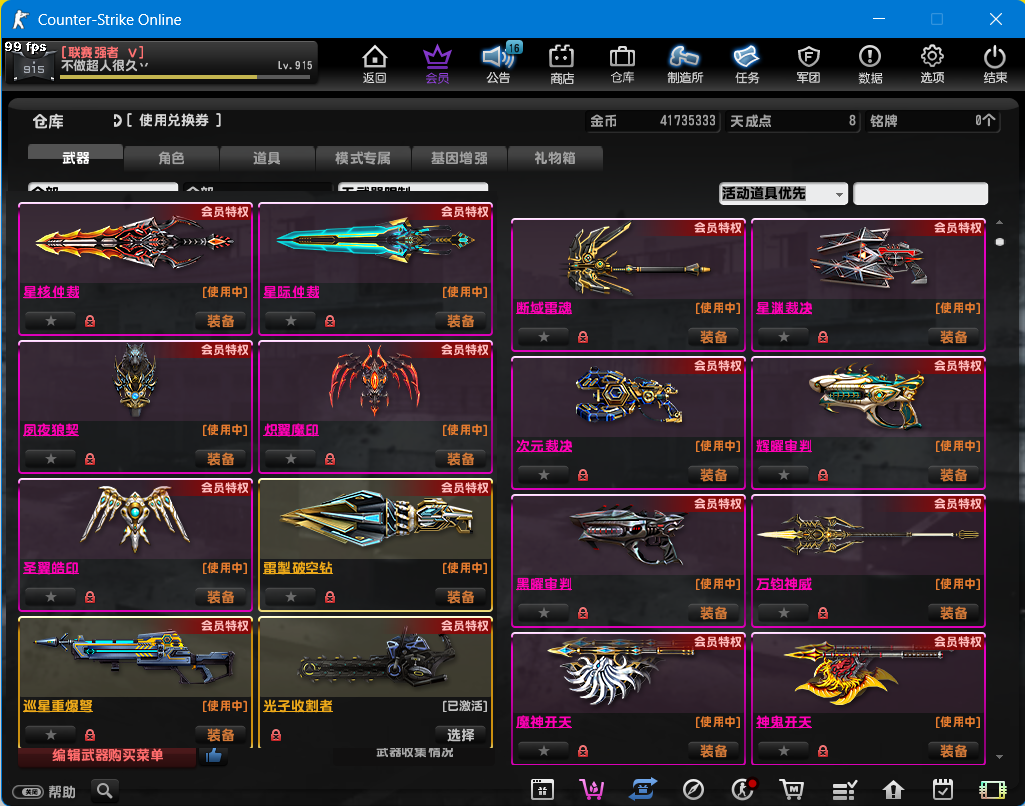Click the lock icon on 巡星重爆弩 card
Viewport: 1025px width, 806px height.
90,735
